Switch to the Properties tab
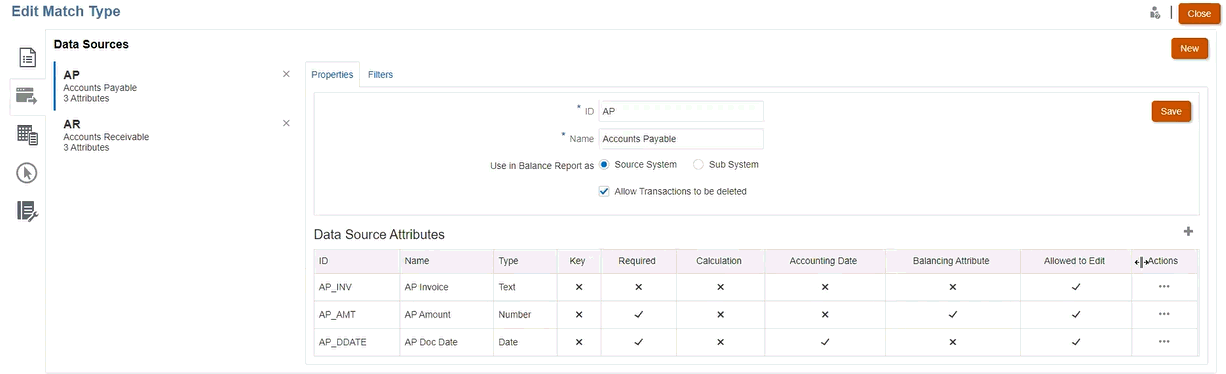The width and height of the screenshot is (1226, 374). pos(332,75)
